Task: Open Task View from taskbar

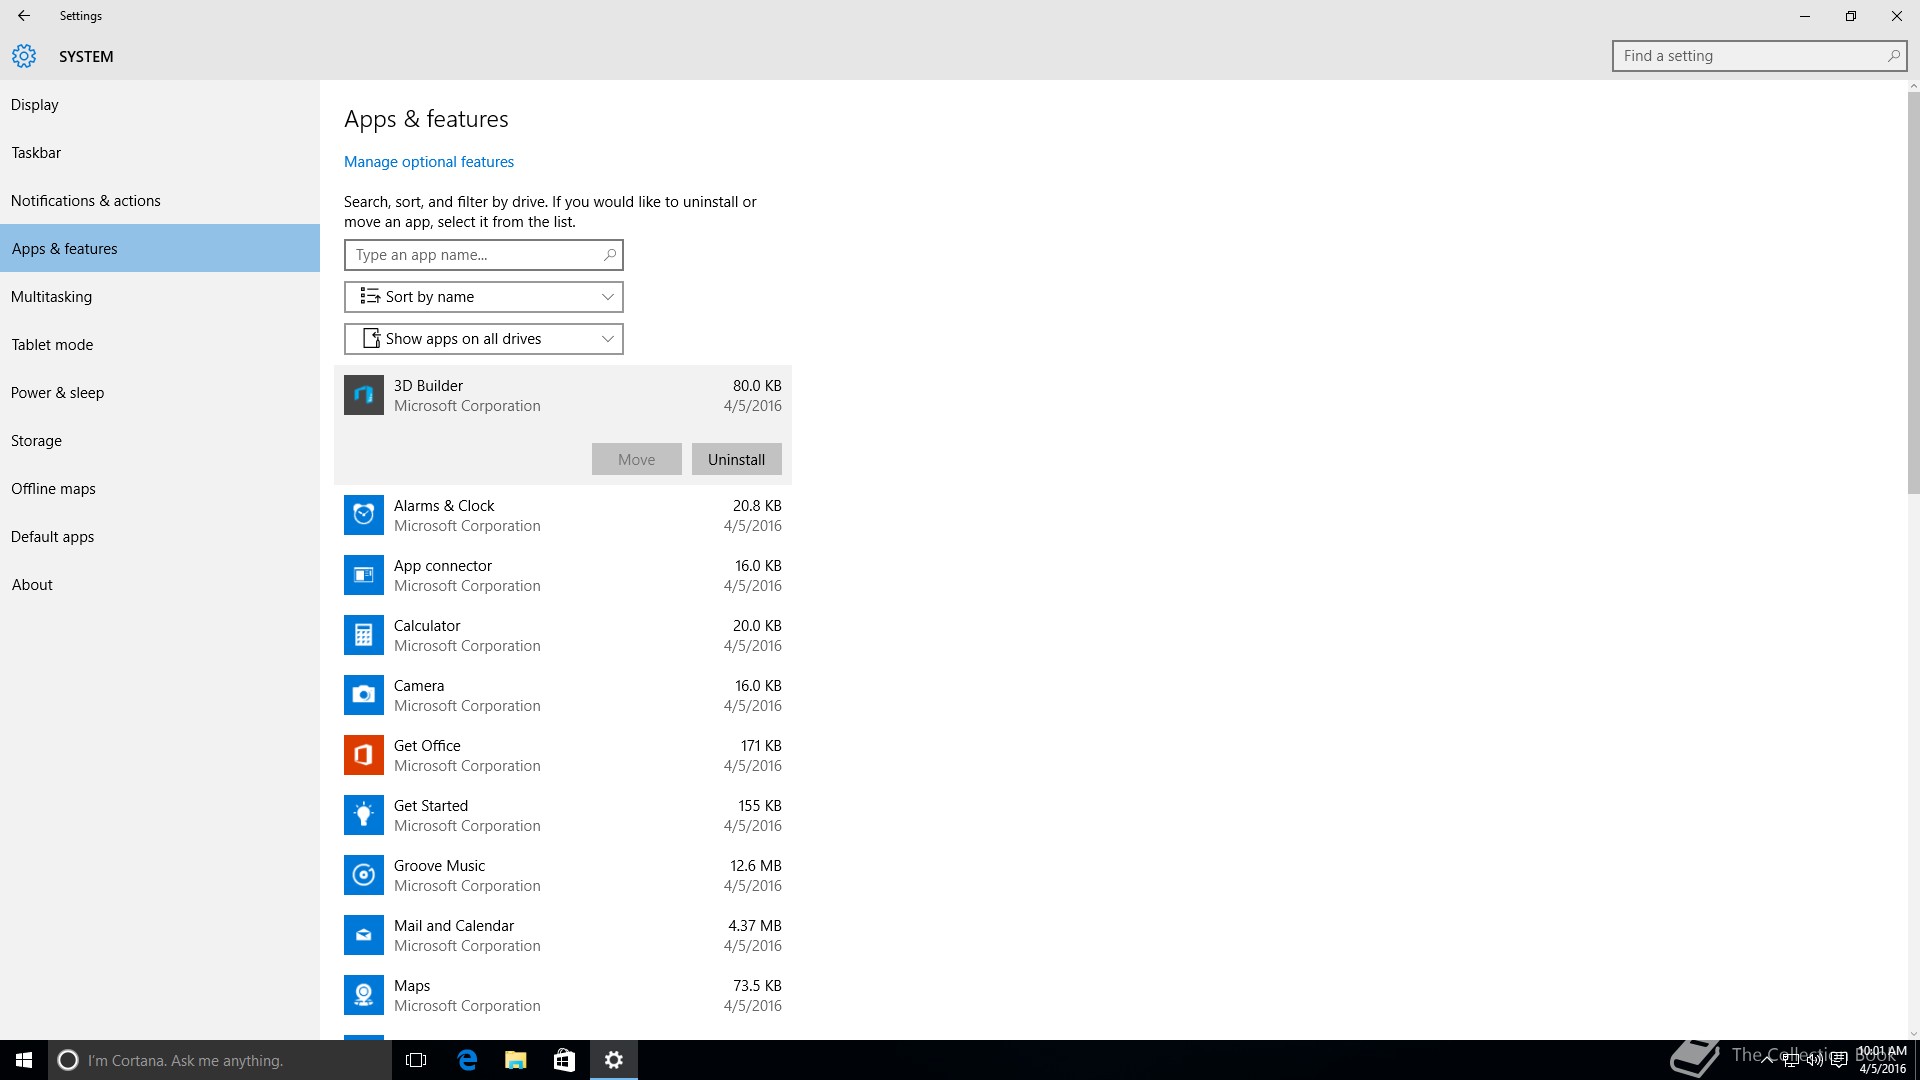Action: pyautogui.click(x=416, y=1060)
